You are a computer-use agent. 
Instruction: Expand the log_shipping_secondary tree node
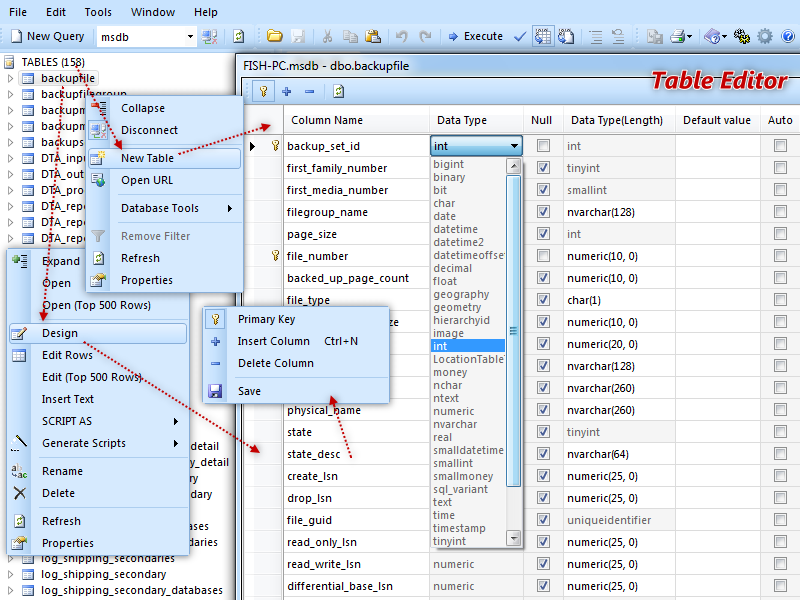10,574
